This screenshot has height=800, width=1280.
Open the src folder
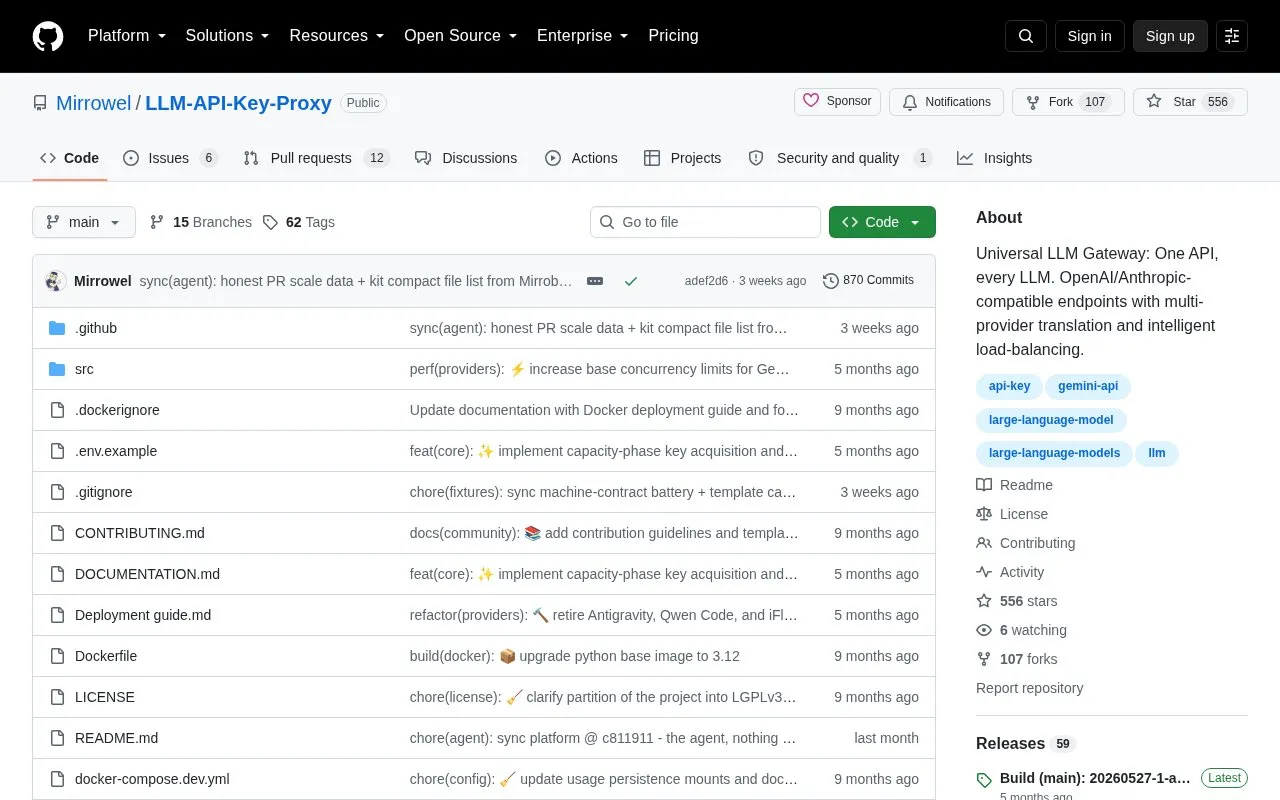[84, 369]
